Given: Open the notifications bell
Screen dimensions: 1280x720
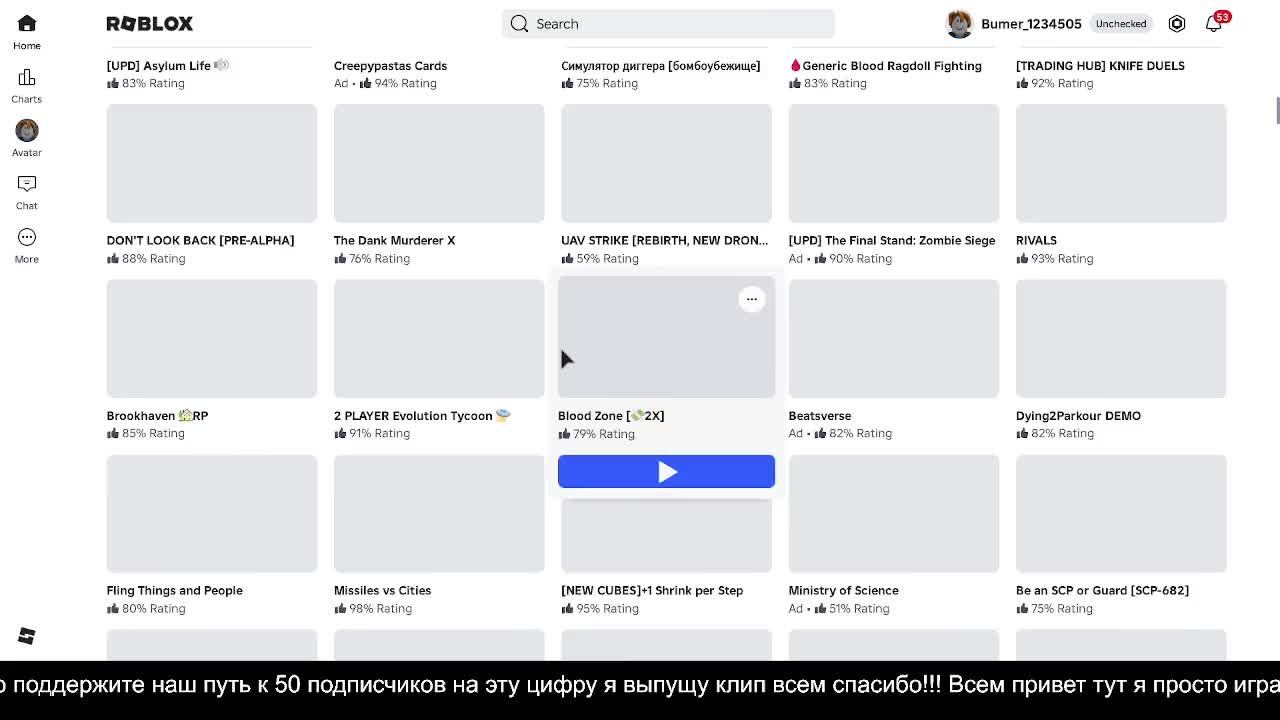Looking at the screenshot, I should click(1213, 24).
